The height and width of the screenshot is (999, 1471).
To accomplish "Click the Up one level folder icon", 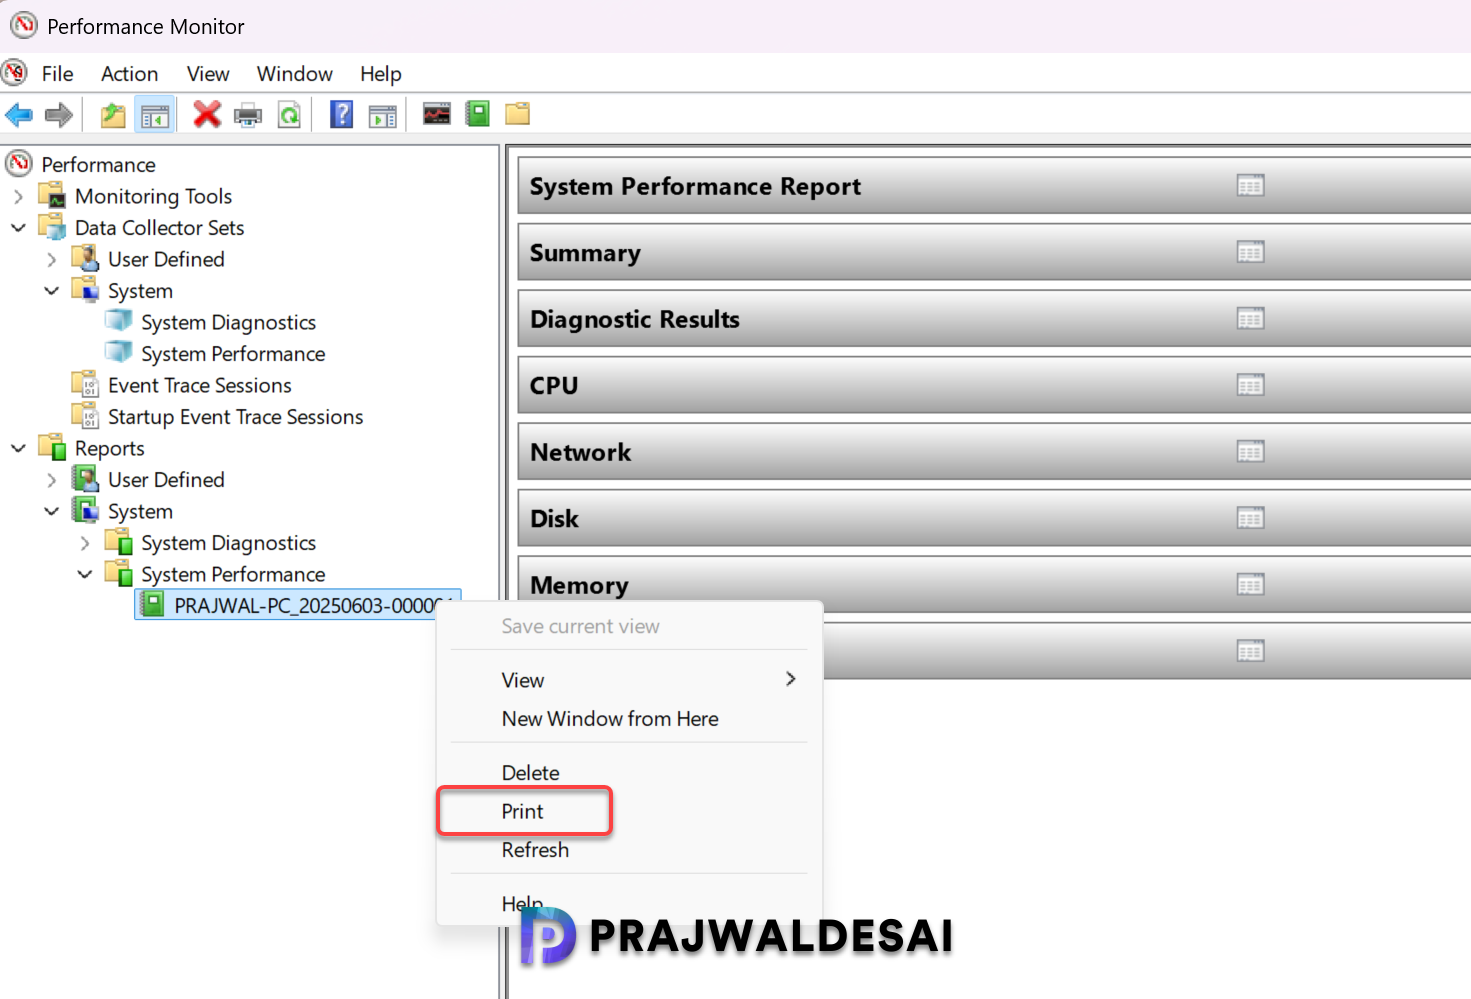I will [113, 115].
